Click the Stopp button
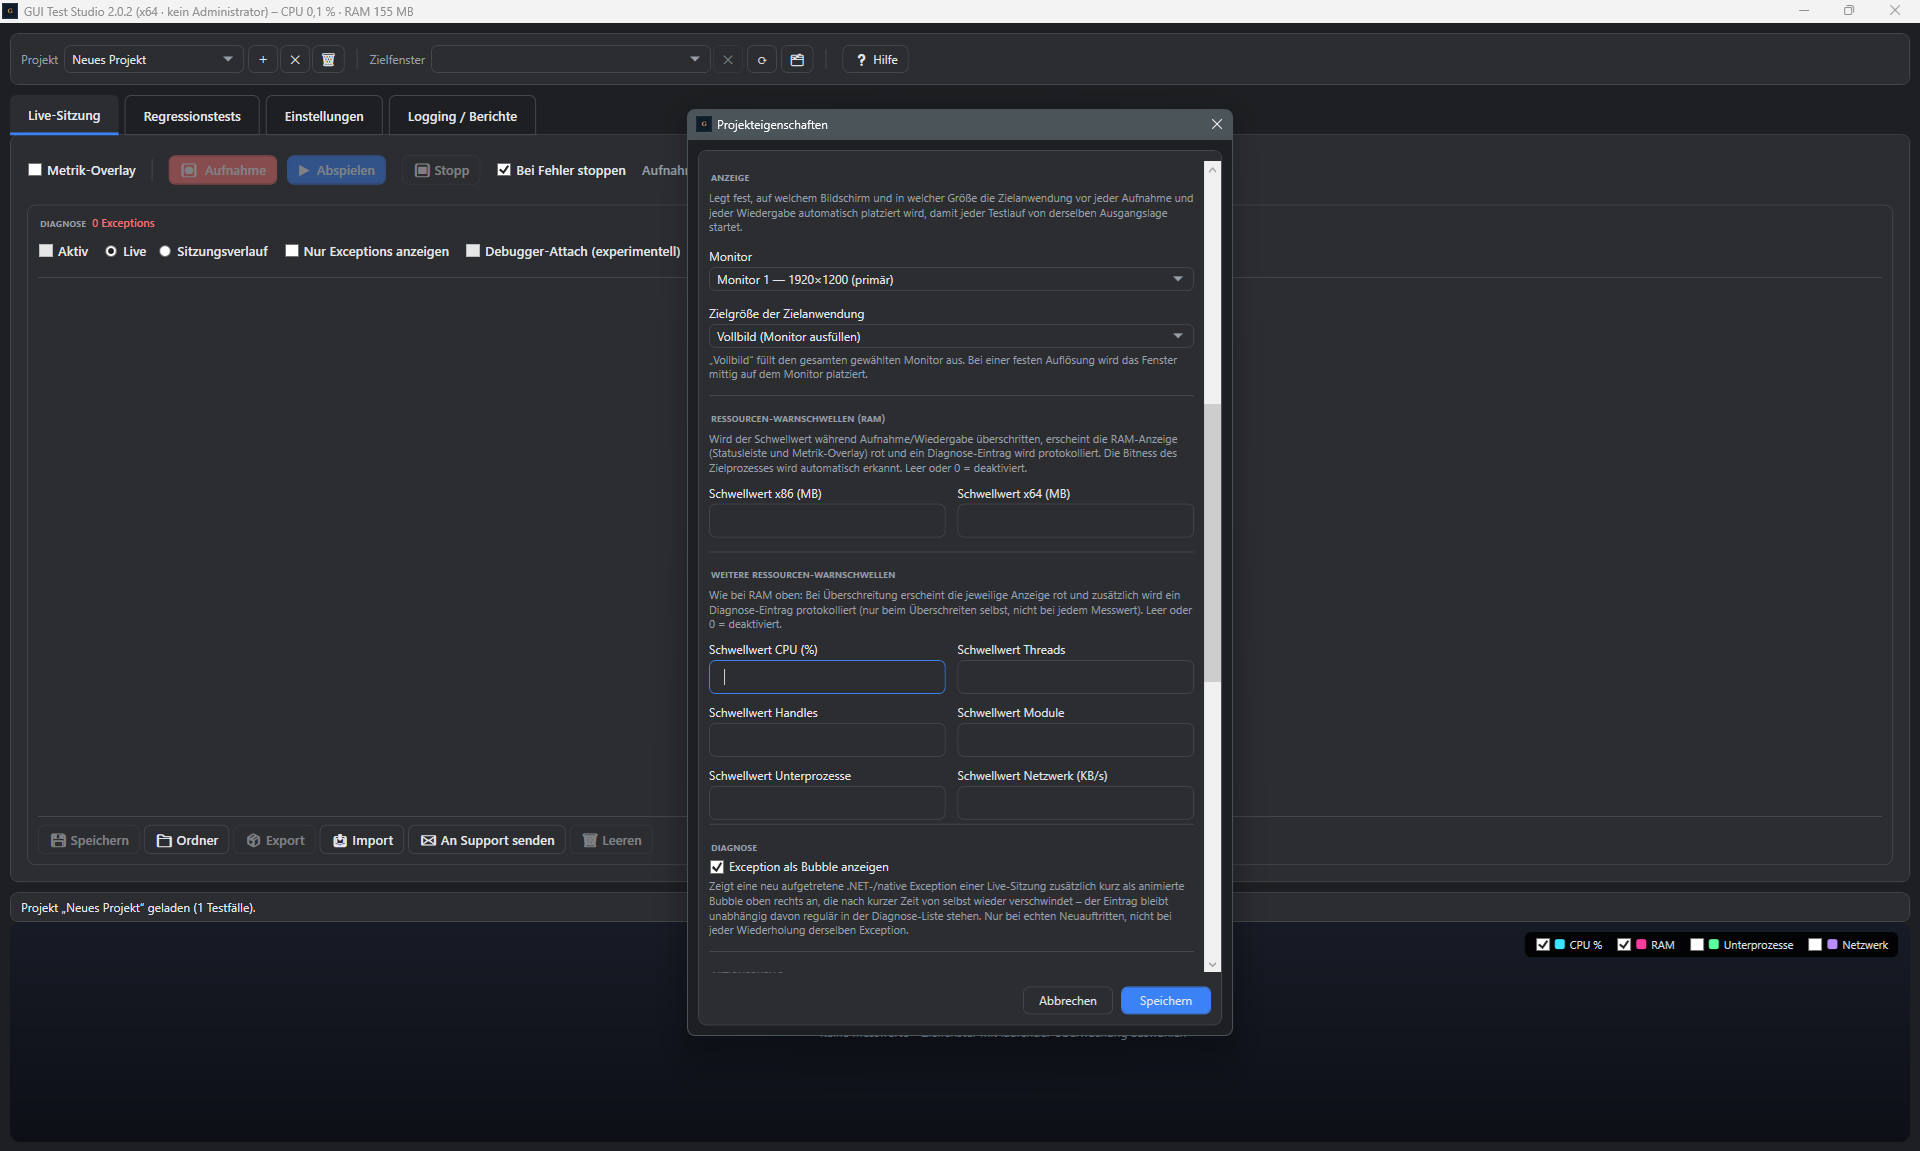 coord(442,170)
